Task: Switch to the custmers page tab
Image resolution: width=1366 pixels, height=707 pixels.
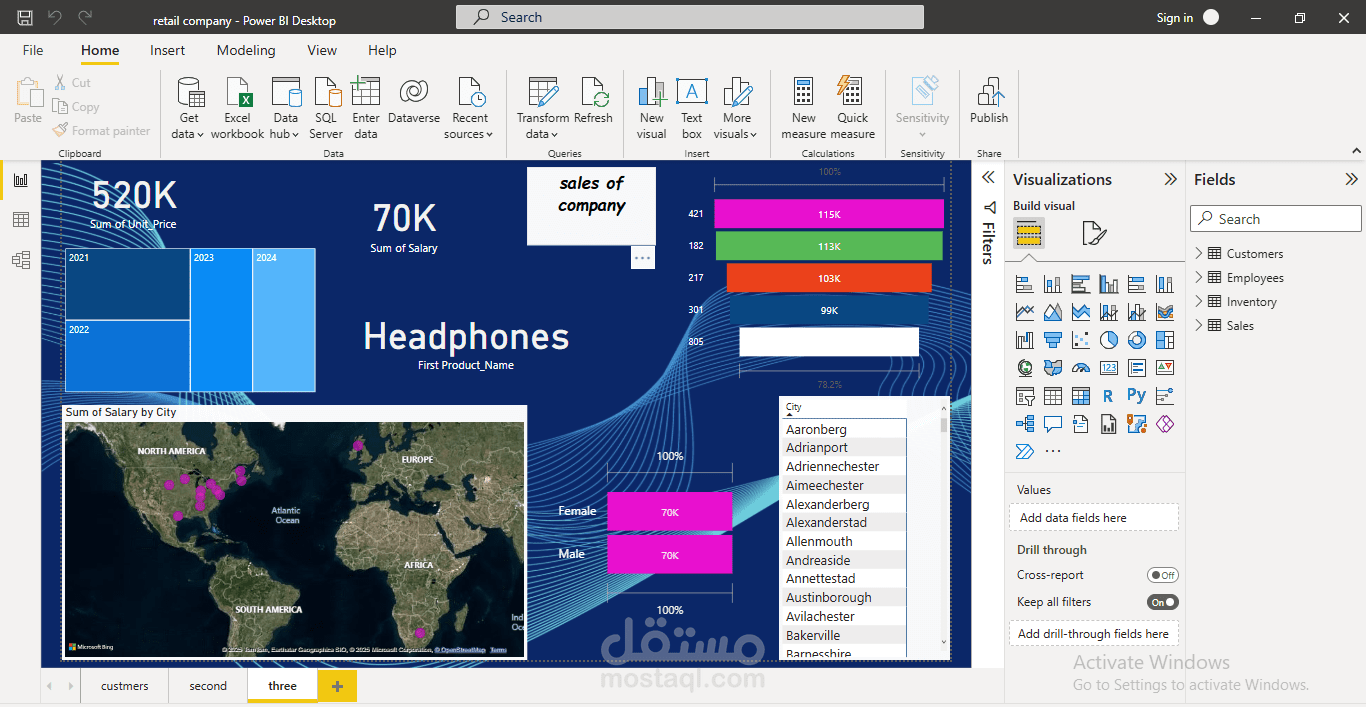Action: pos(125,686)
